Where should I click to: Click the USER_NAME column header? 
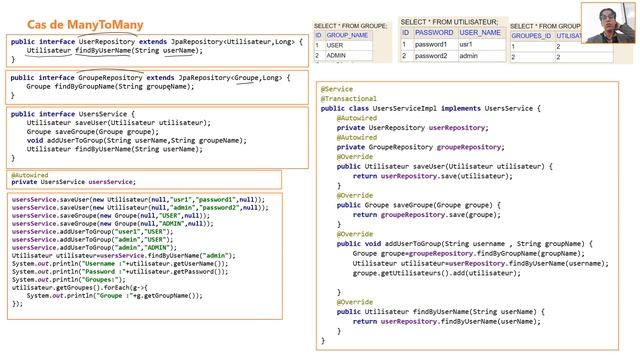coord(480,32)
